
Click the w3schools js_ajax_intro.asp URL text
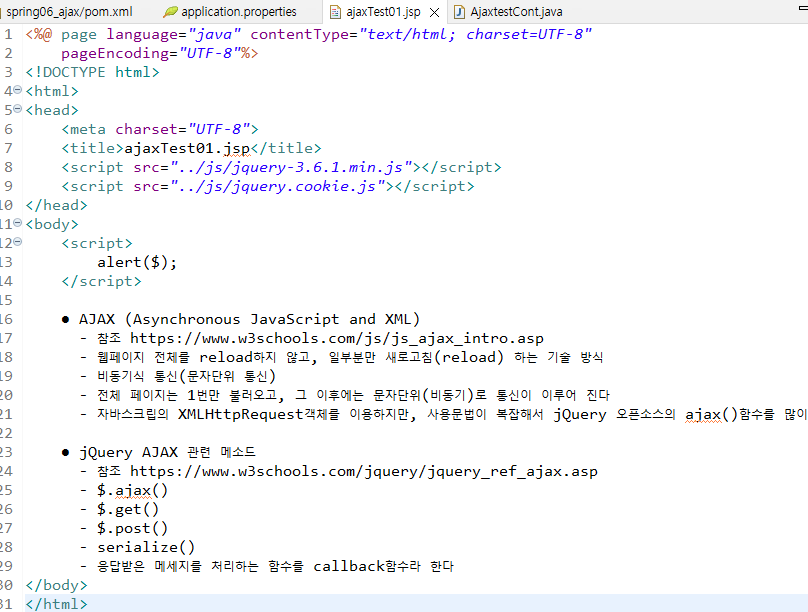click(337, 338)
